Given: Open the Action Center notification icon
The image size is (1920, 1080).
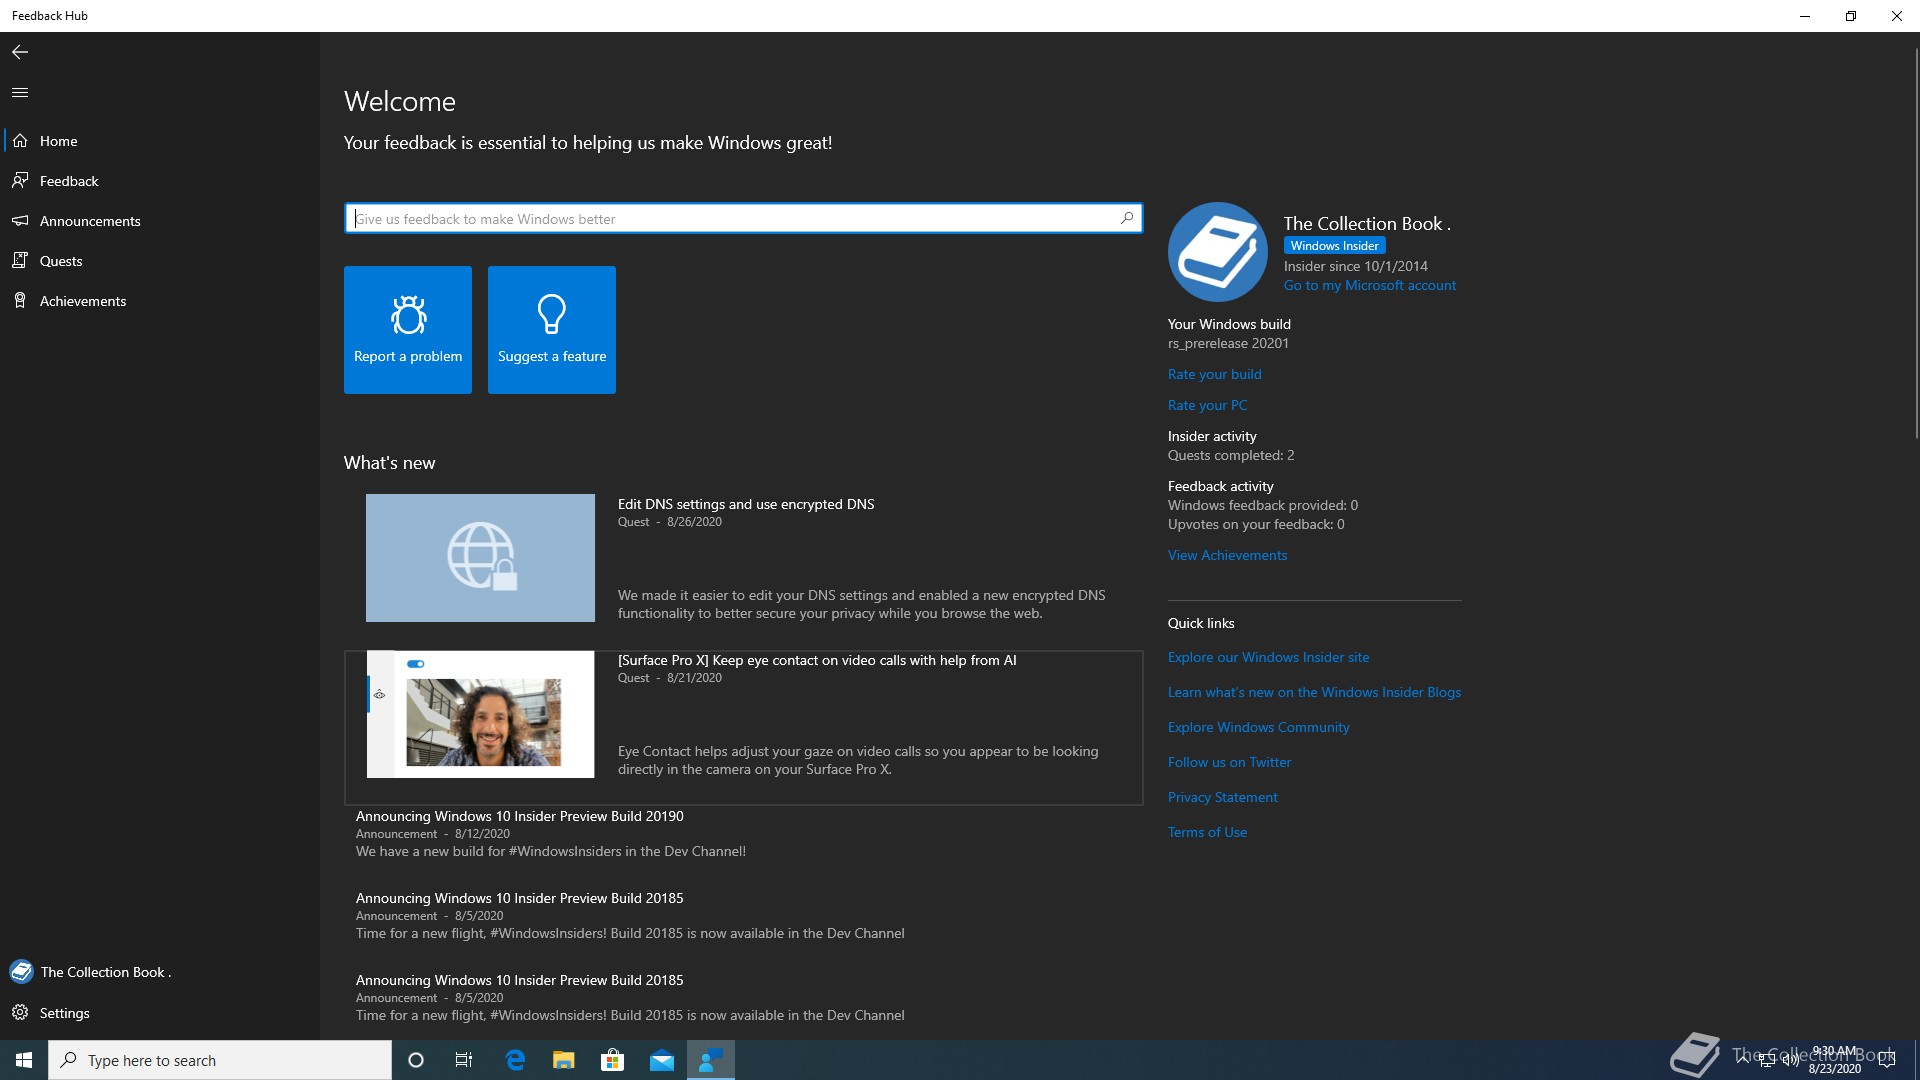Looking at the screenshot, I should (x=1887, y=1060).
